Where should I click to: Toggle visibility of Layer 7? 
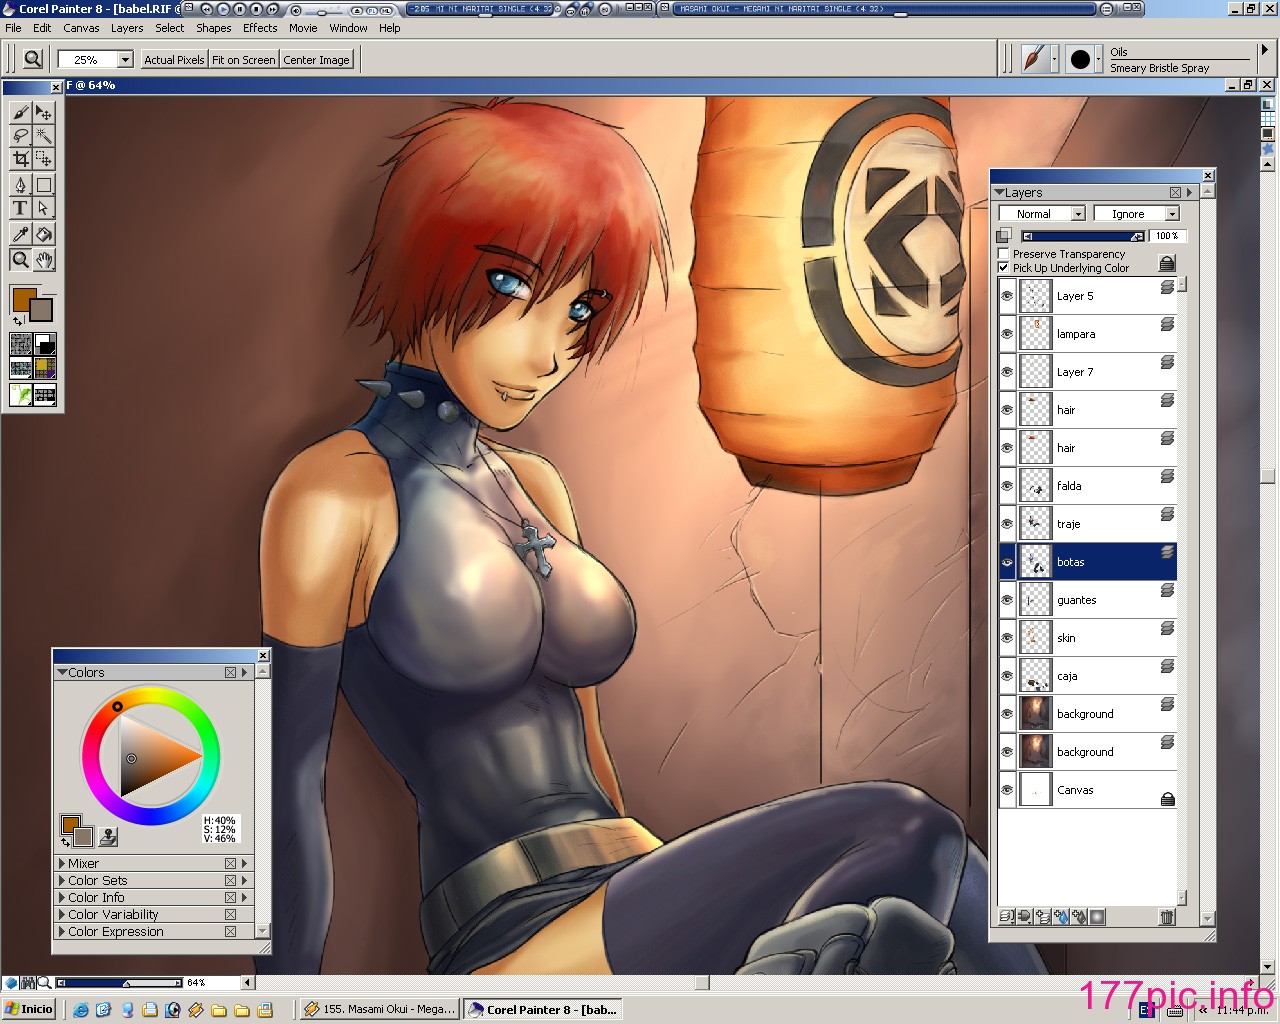tap(1007, 372)
